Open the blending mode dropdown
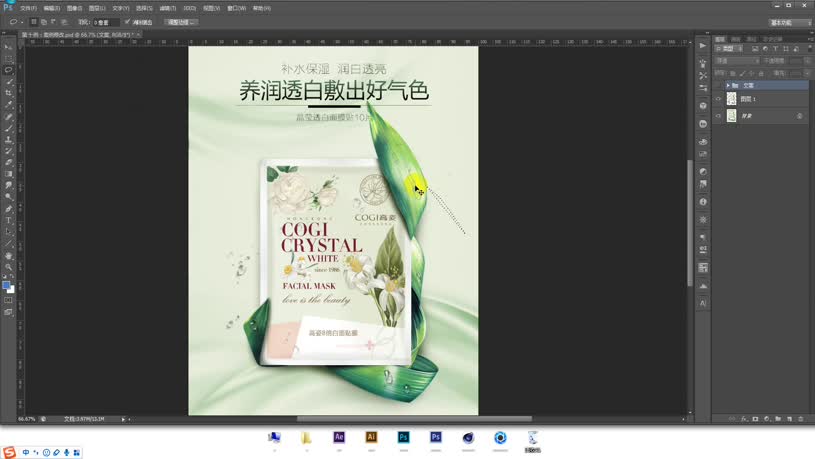This screenshot has height=459, width=815. (738, 61)
